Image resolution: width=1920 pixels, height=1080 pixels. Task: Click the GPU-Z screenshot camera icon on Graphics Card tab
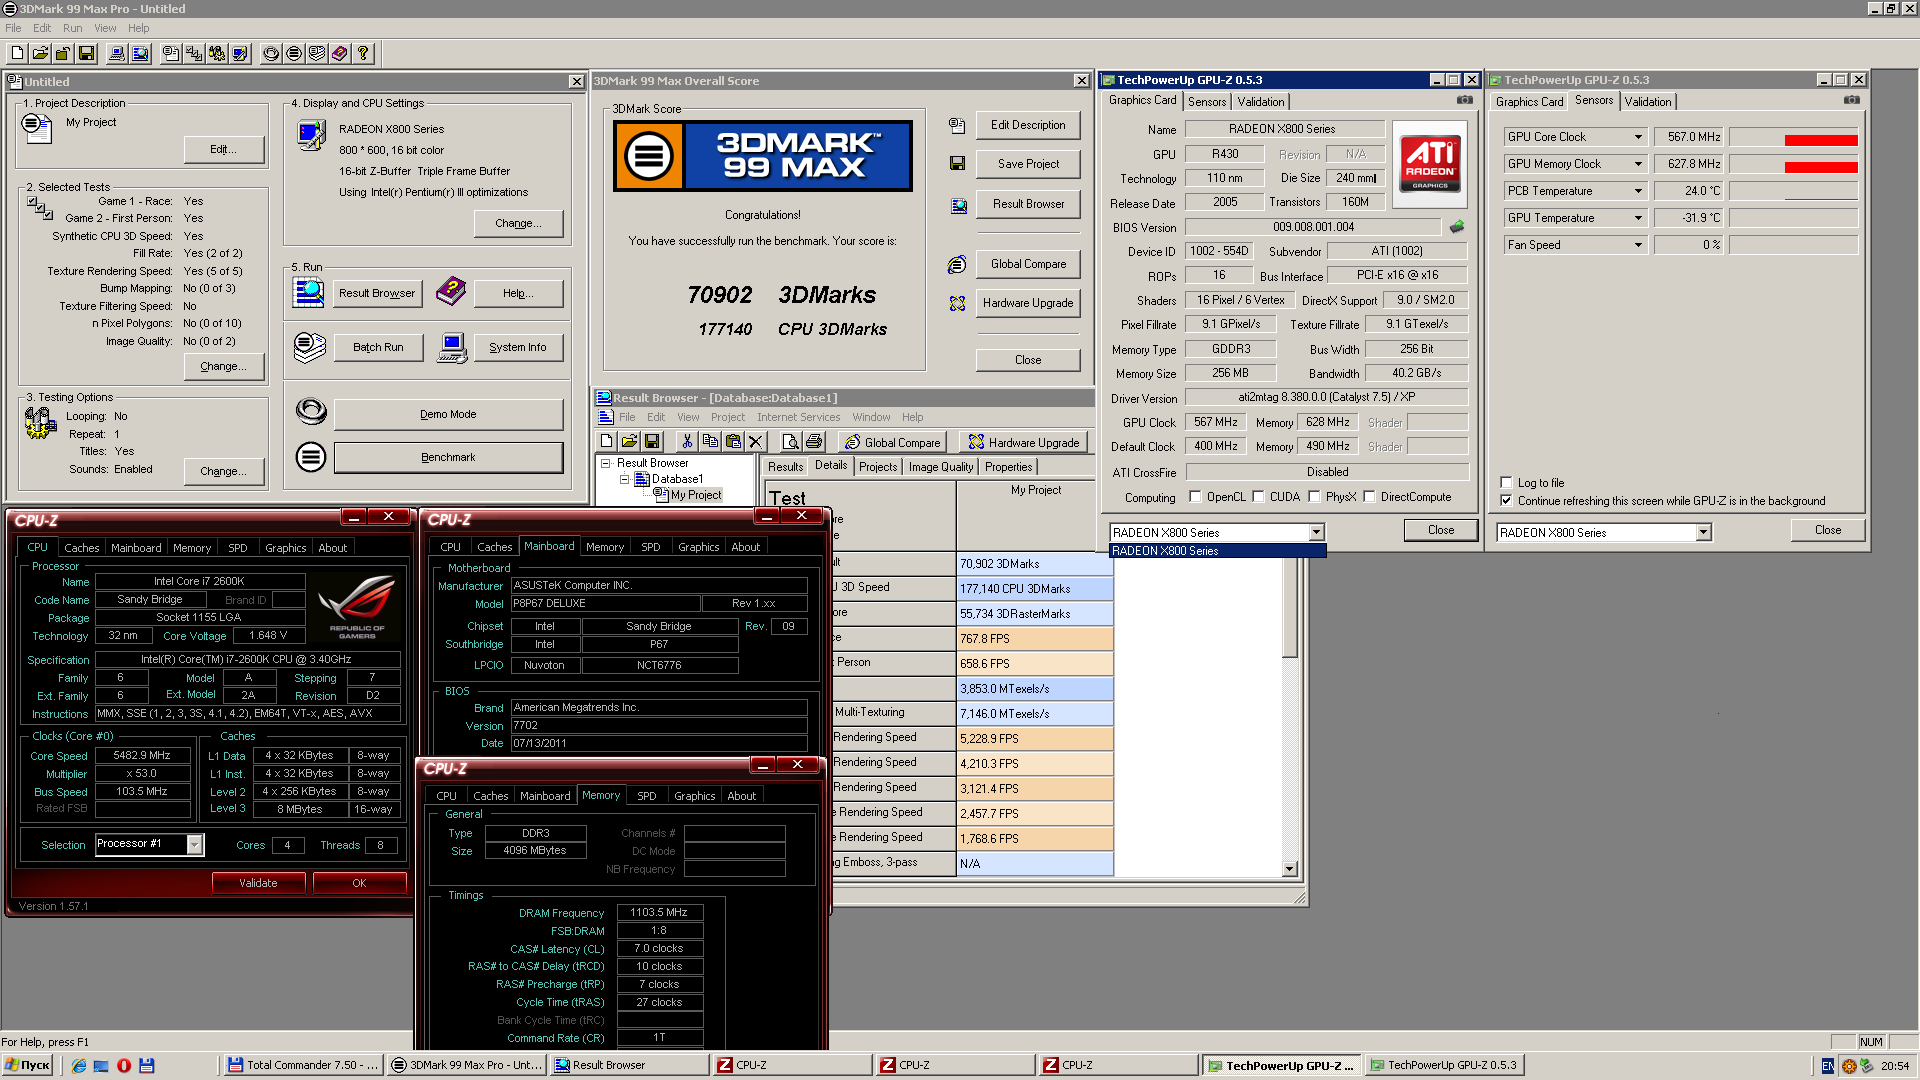point(1465,100)
